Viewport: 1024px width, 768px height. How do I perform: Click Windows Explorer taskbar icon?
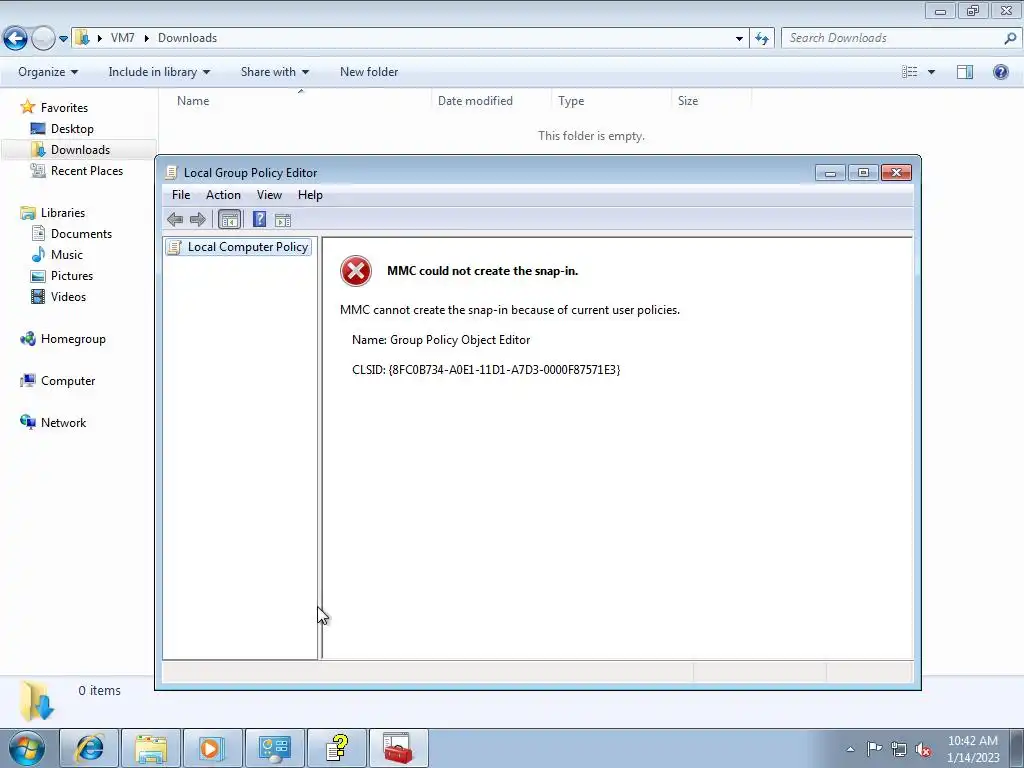(152, 748)
